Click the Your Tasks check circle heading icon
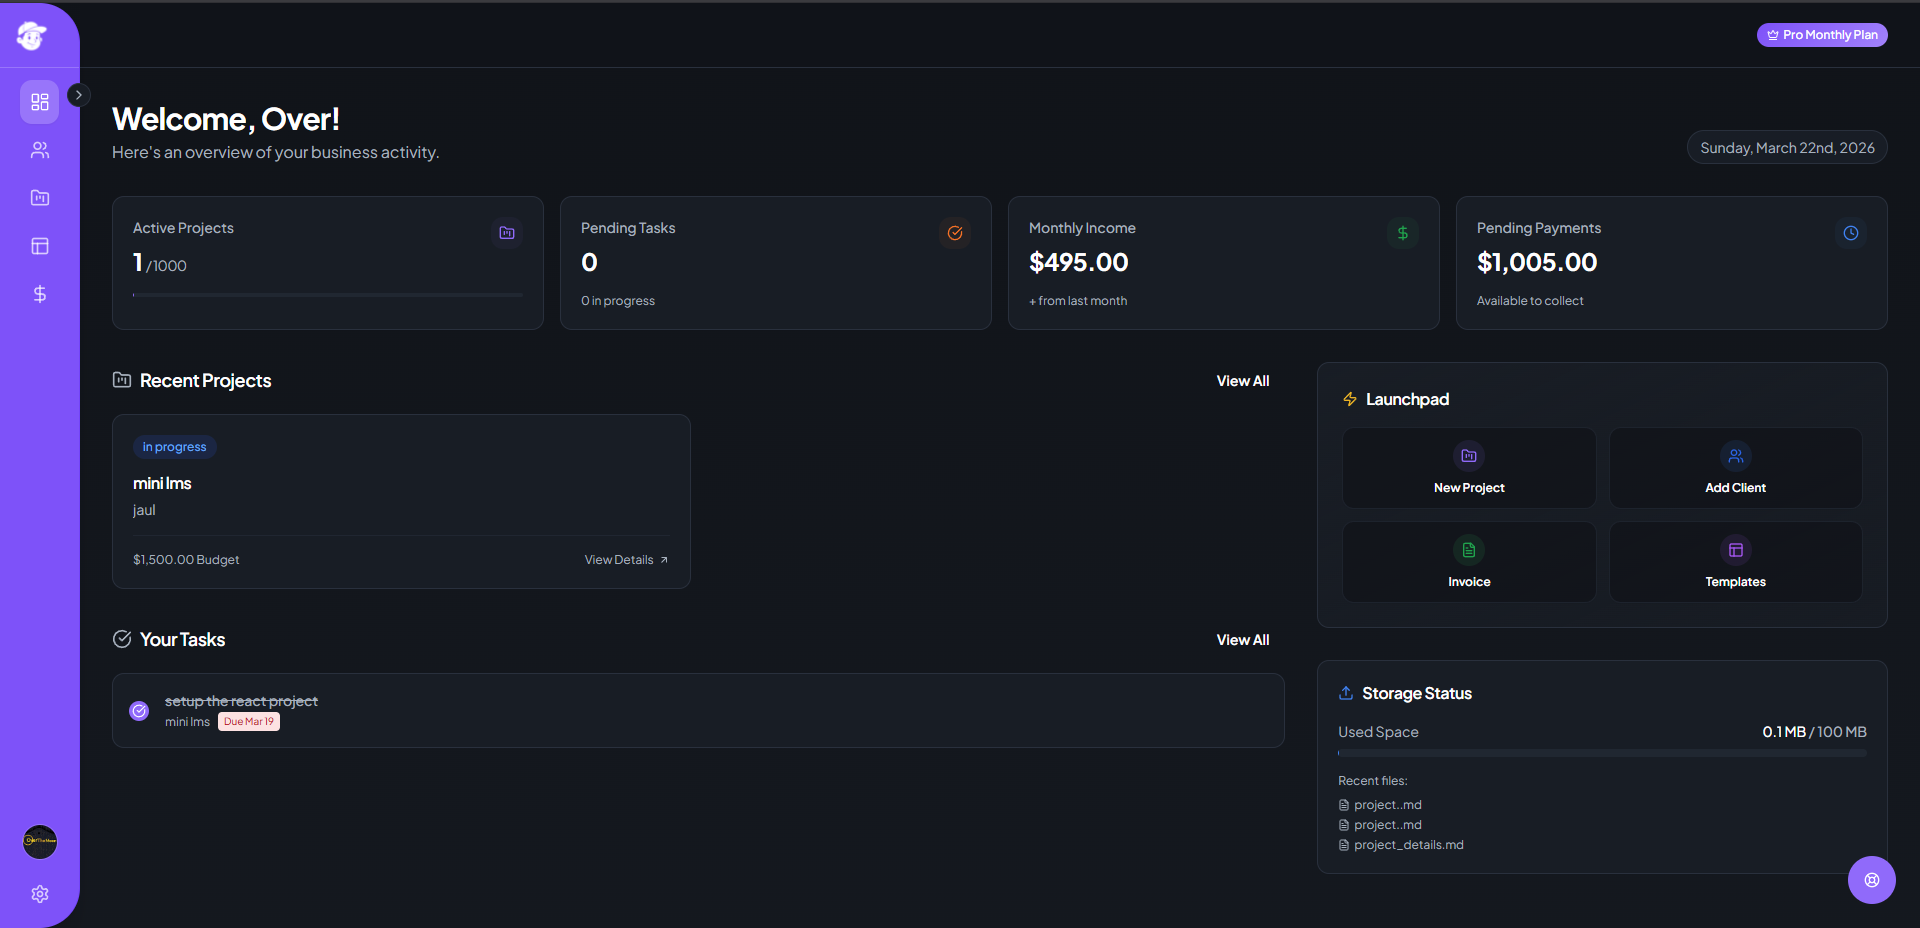This screenshot has height=928, width=1920. click(x=122, y=639)
